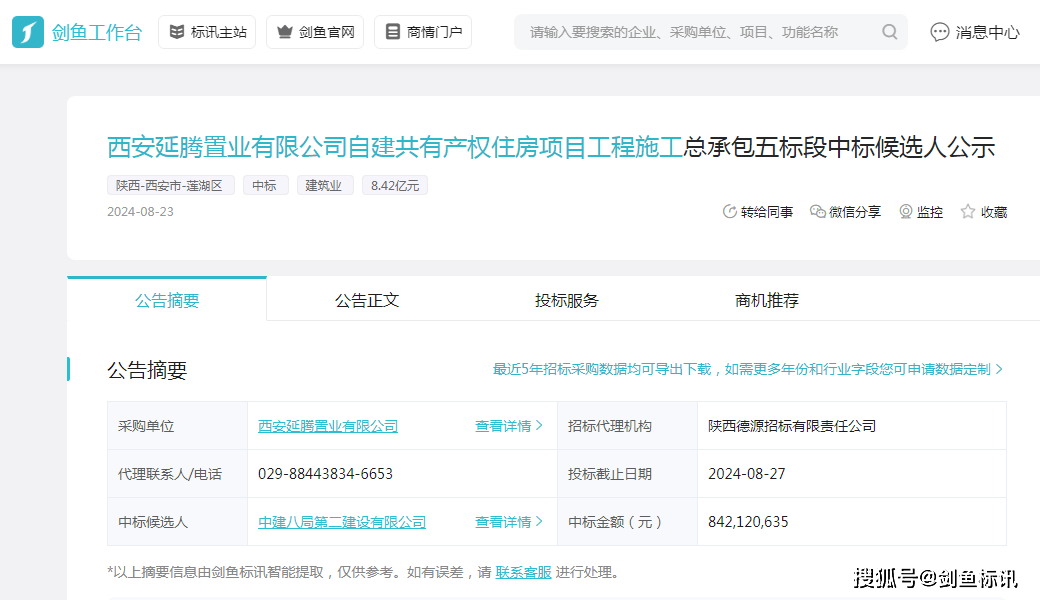Click the 8.42亿元 amount tag
The image size is (1040, 600).
click(395, 186)
